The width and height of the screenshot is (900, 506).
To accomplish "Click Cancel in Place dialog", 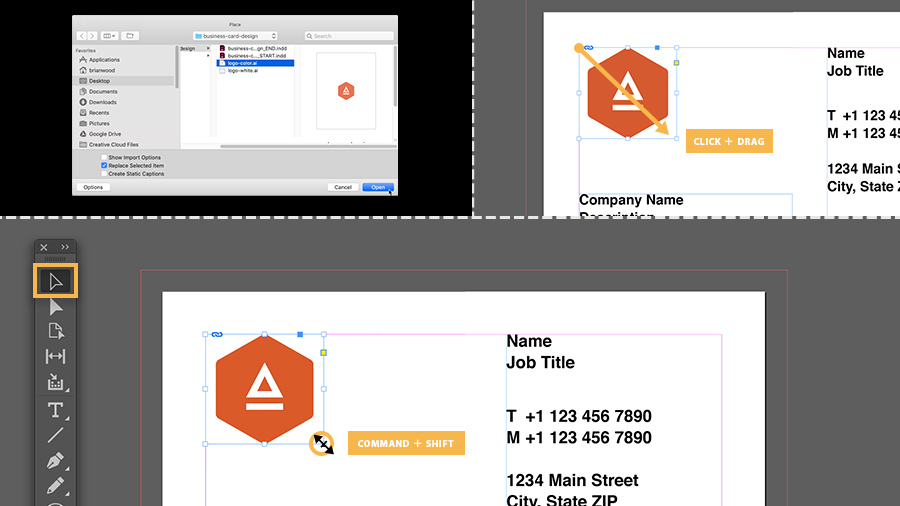I will [x=343, y=187].
